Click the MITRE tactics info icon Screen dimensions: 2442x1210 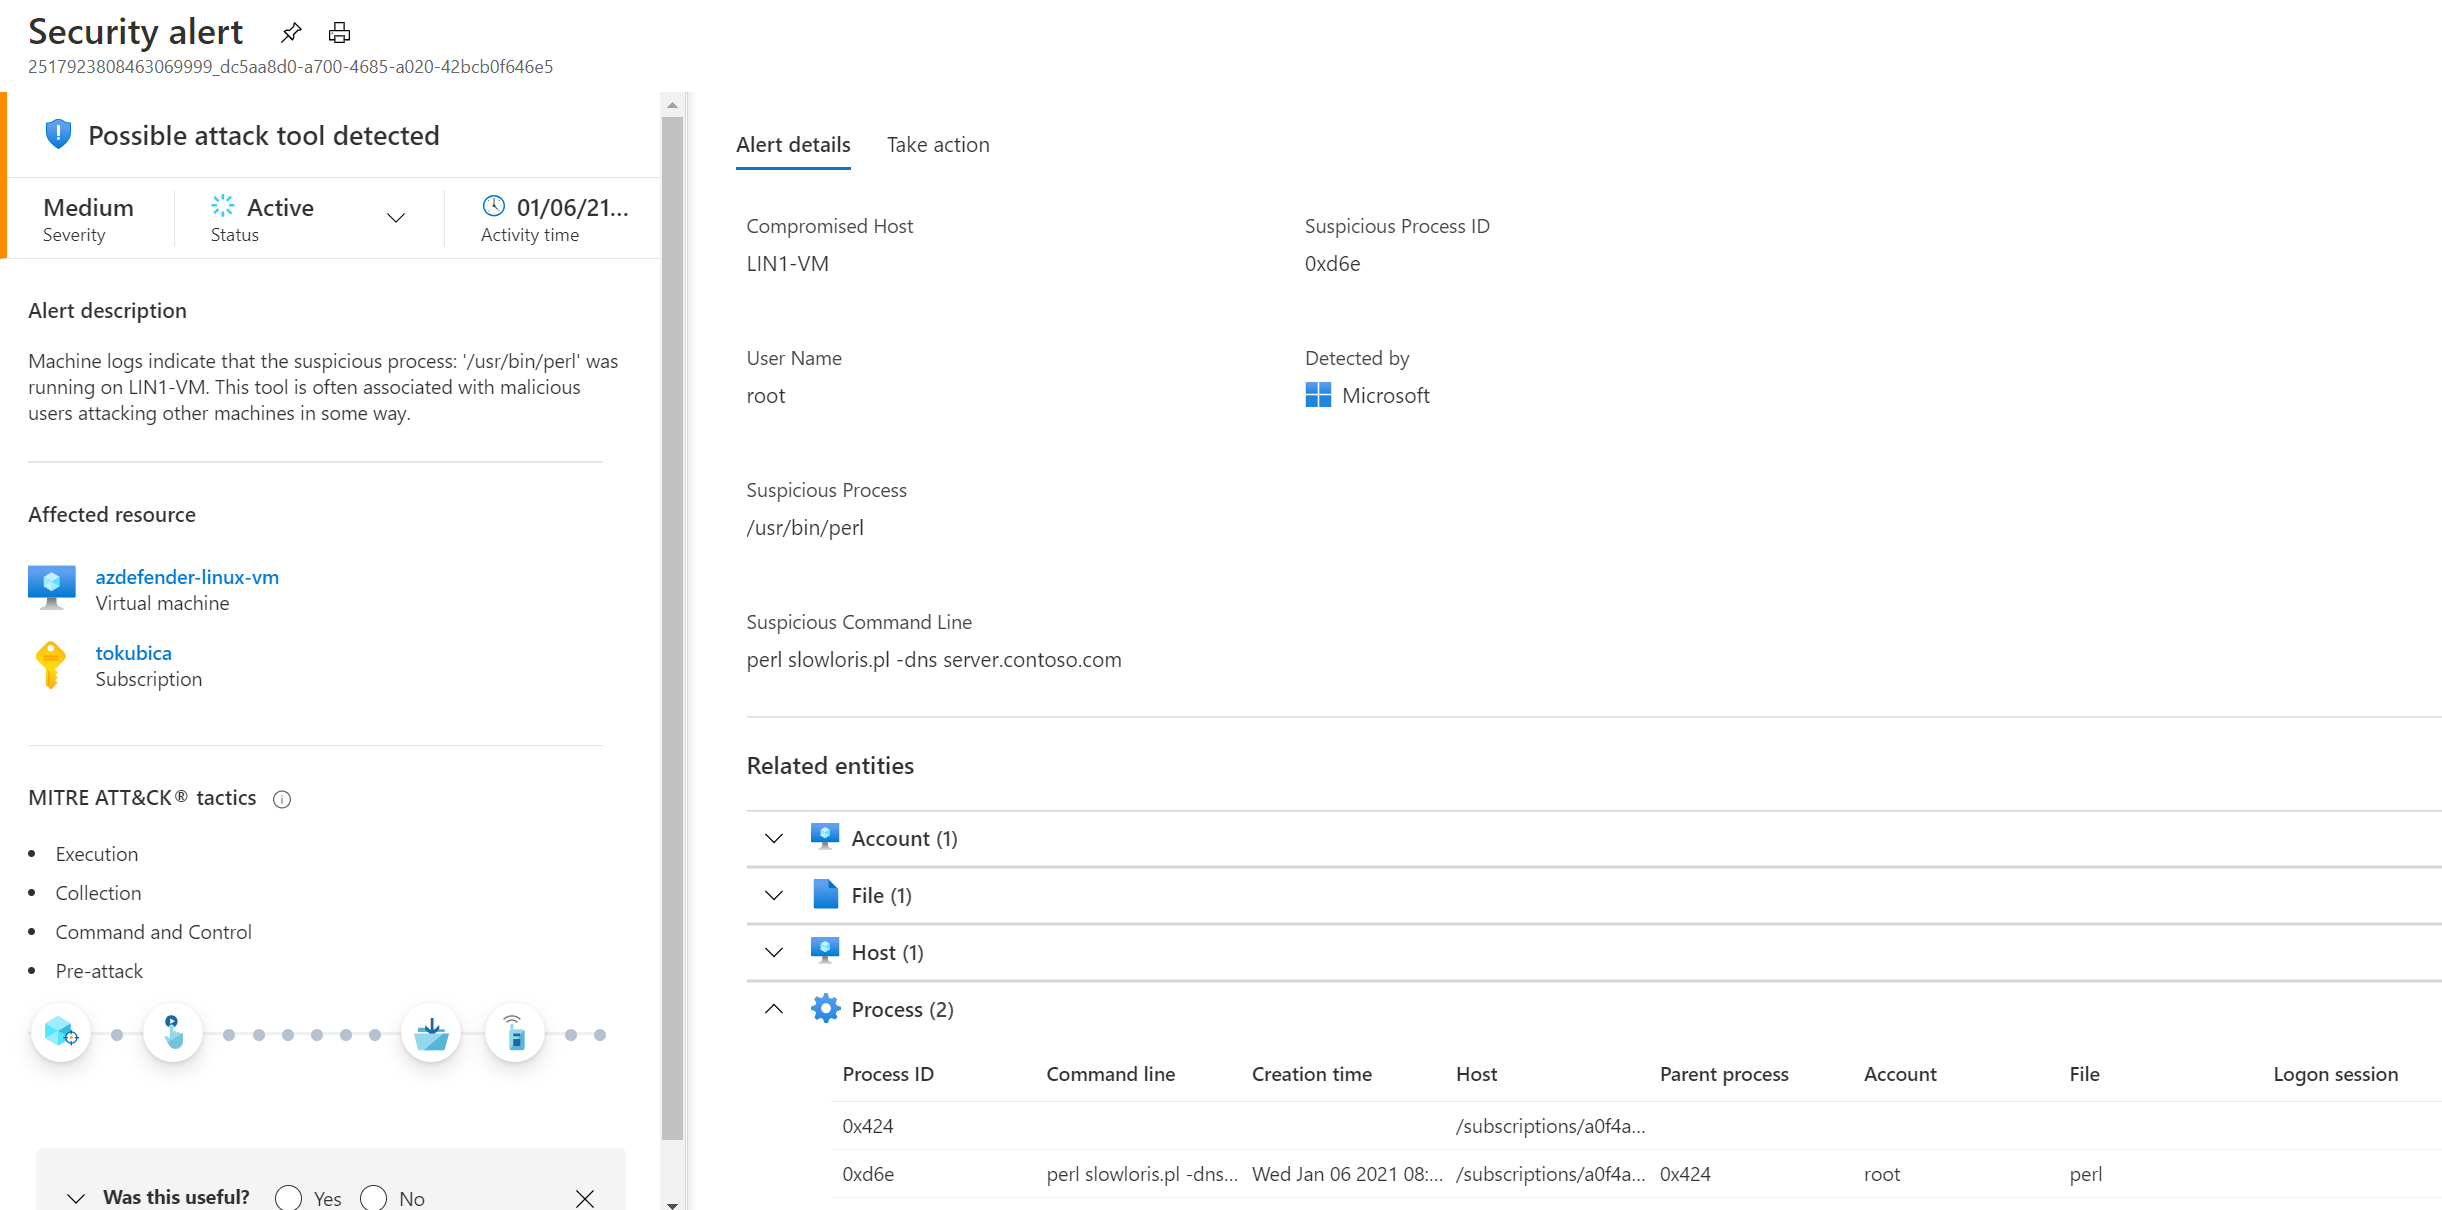click(x=282, y=799)
